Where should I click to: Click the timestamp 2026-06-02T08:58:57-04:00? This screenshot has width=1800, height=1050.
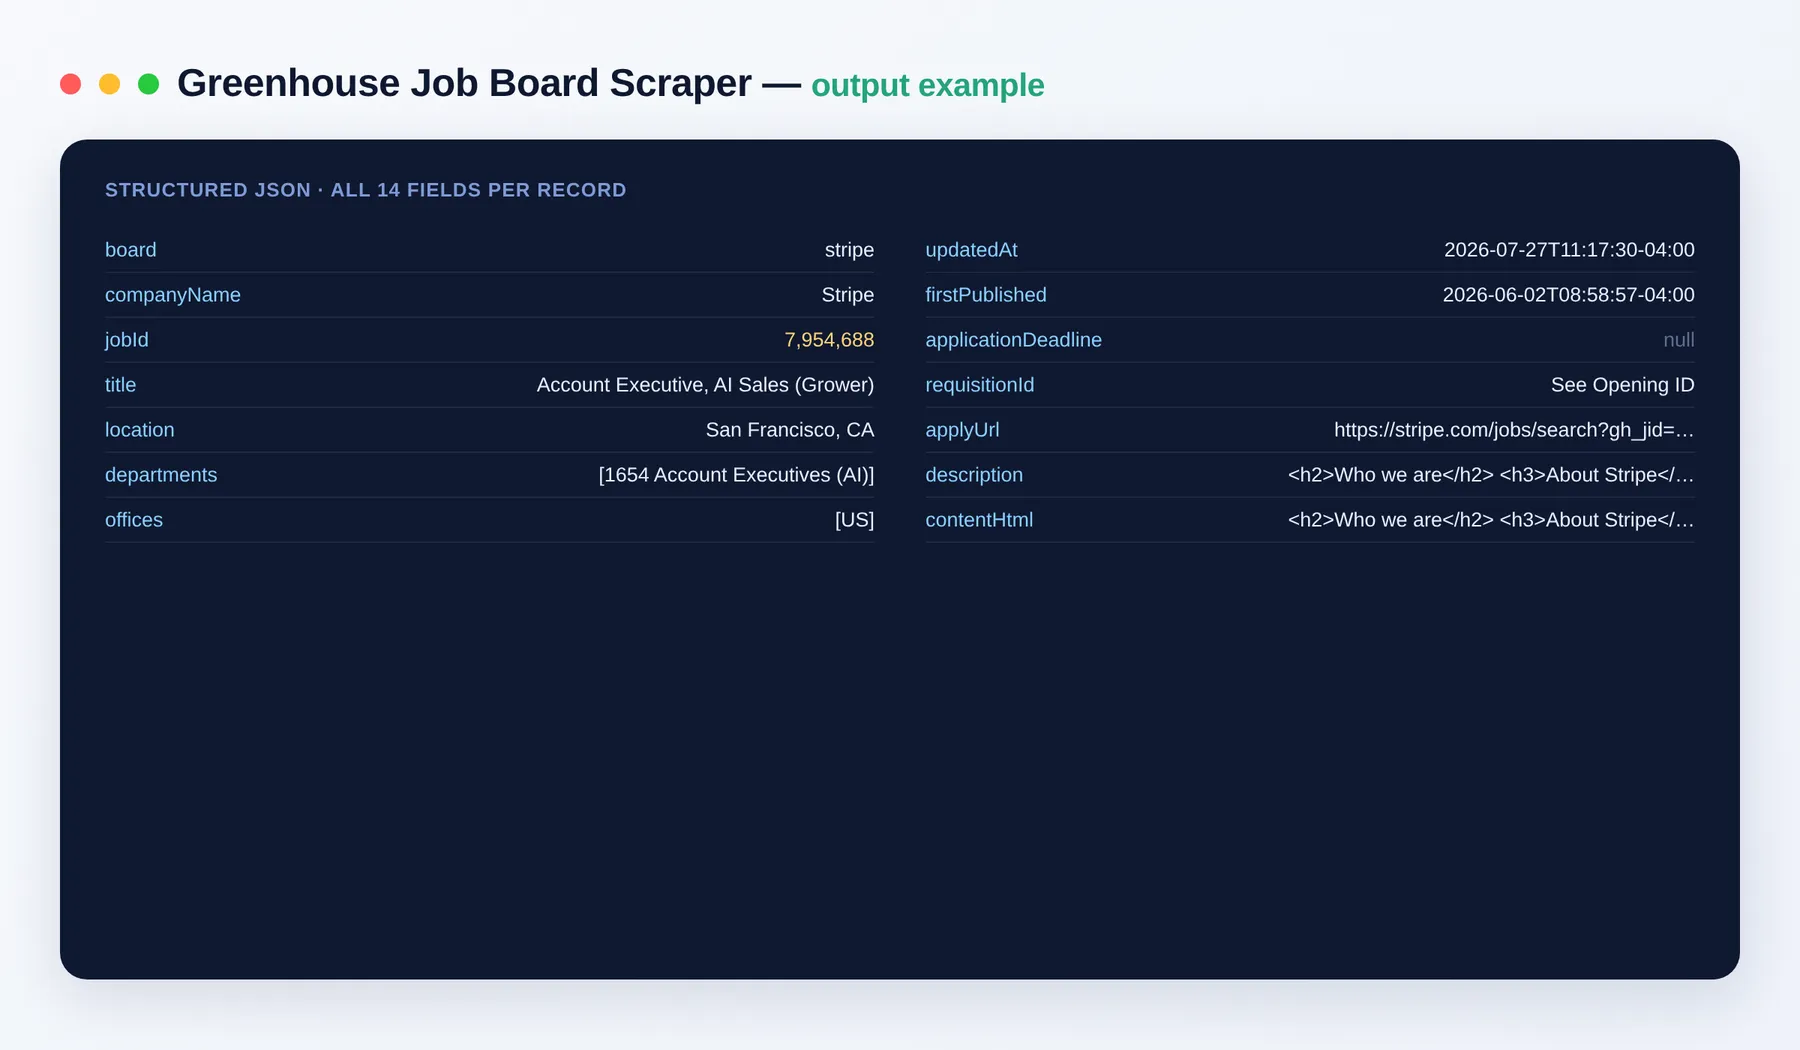[x=1568, y=295]
